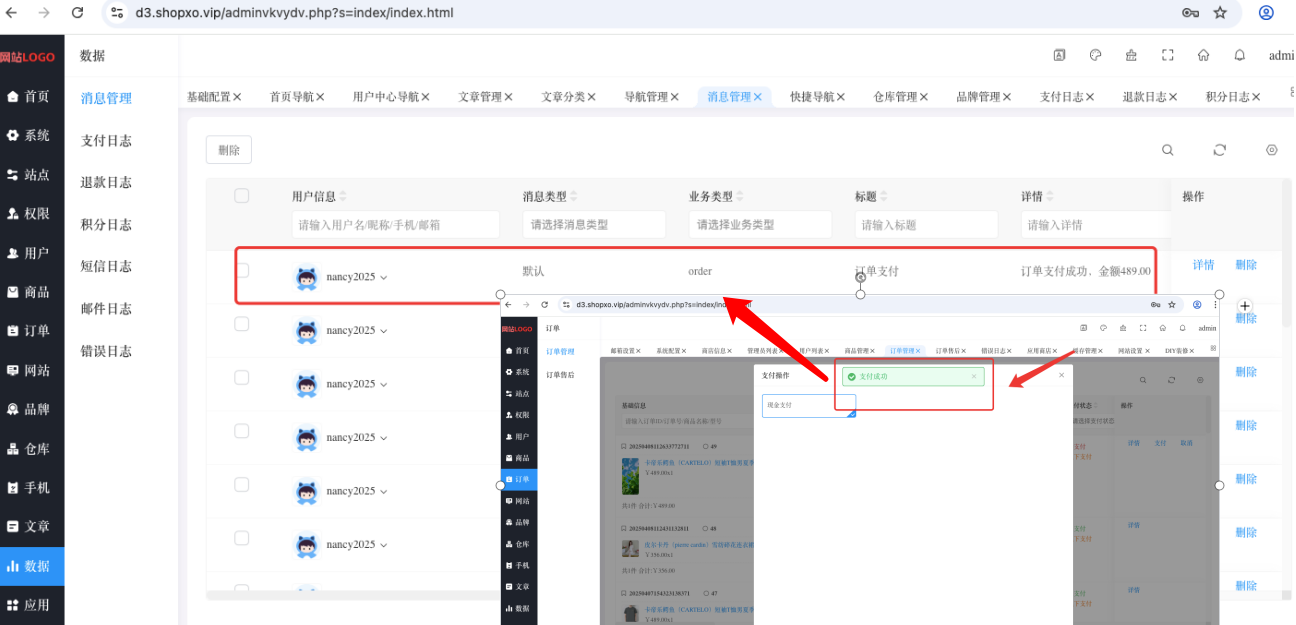The image size is (1296, 625).
Task: Open 邮件日志 in the data submenu
Action: (x=106, y=309)
